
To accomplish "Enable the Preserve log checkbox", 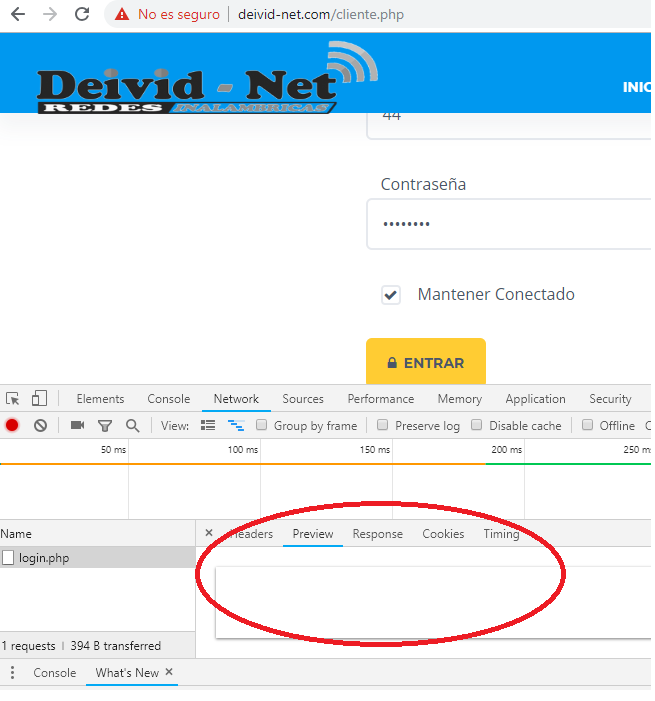I will pyautogui.click(x=383, y=425).
